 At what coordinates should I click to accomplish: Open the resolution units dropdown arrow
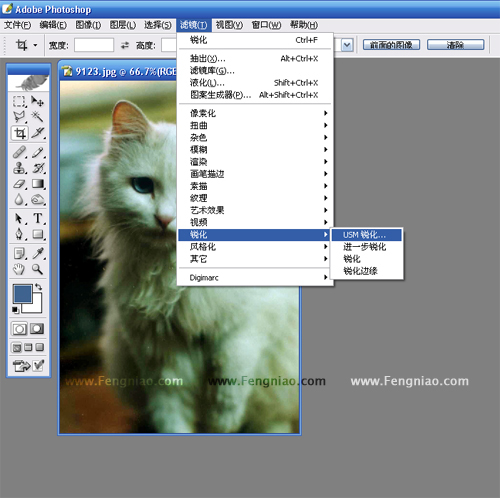pyautogui.click(x=347, y=45)
